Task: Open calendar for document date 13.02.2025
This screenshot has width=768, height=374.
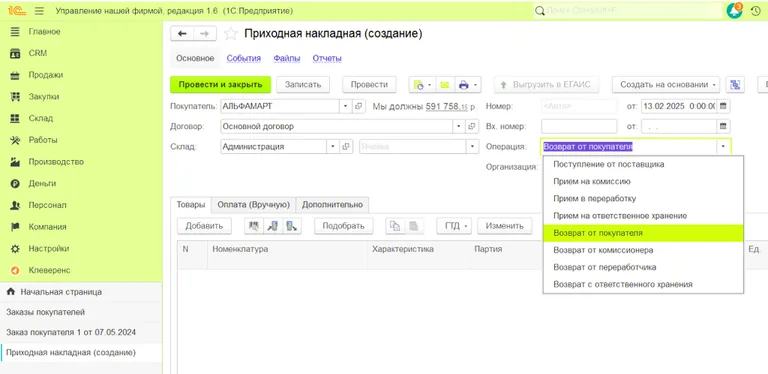Action: click(x=722, y=106)
